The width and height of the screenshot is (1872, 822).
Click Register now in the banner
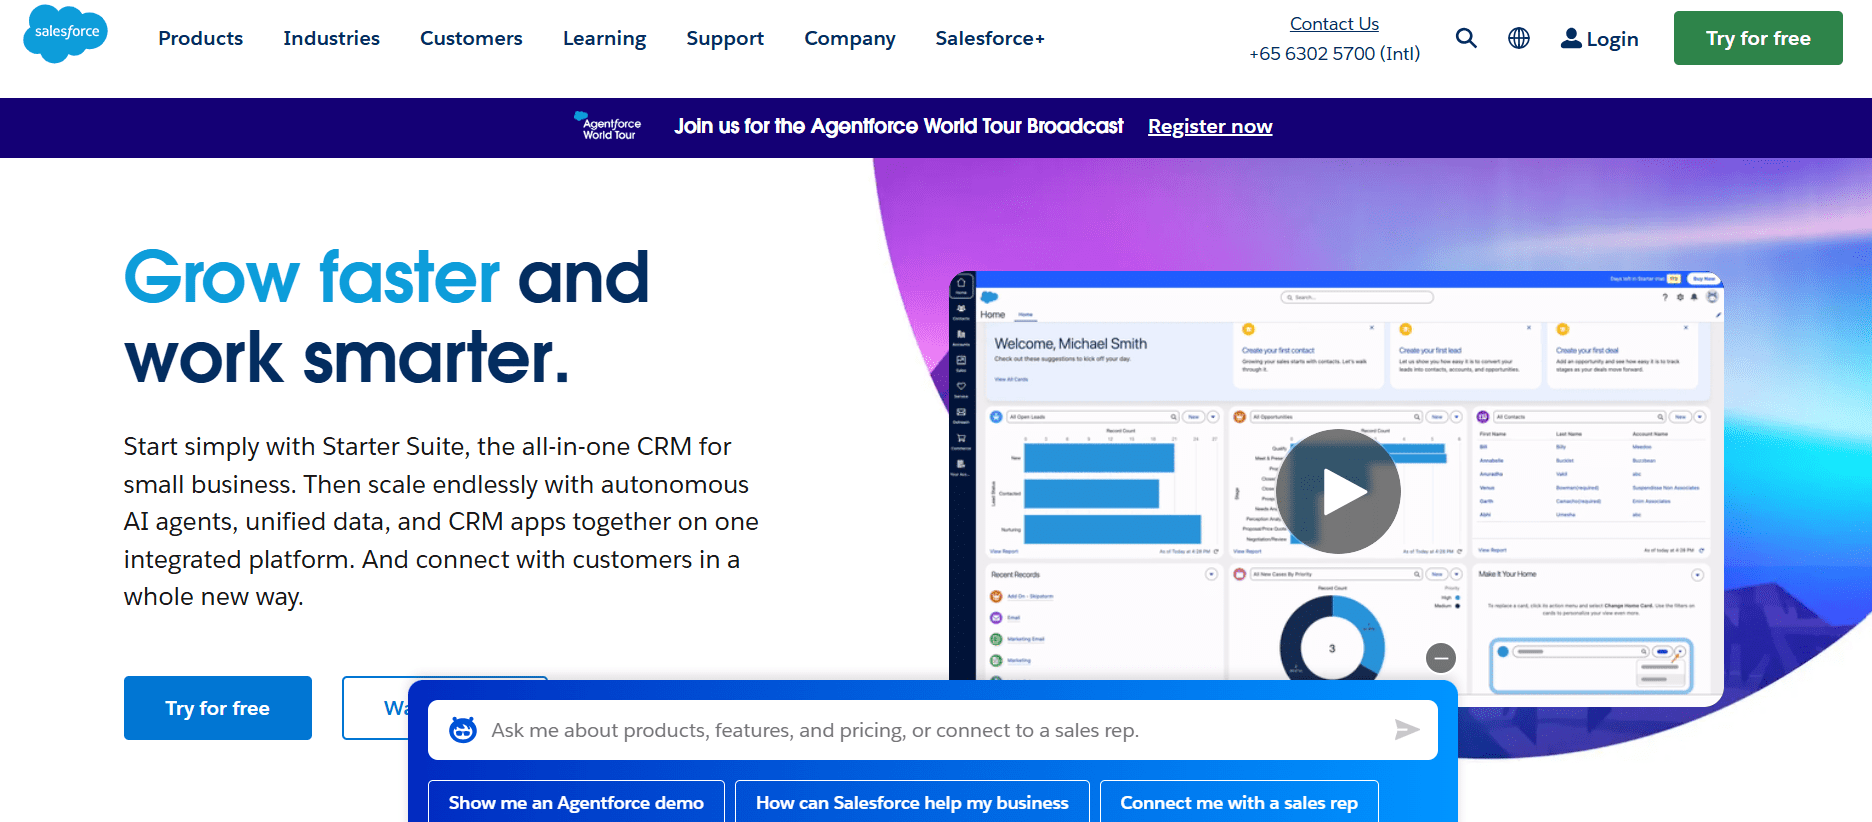point(1210,127)
